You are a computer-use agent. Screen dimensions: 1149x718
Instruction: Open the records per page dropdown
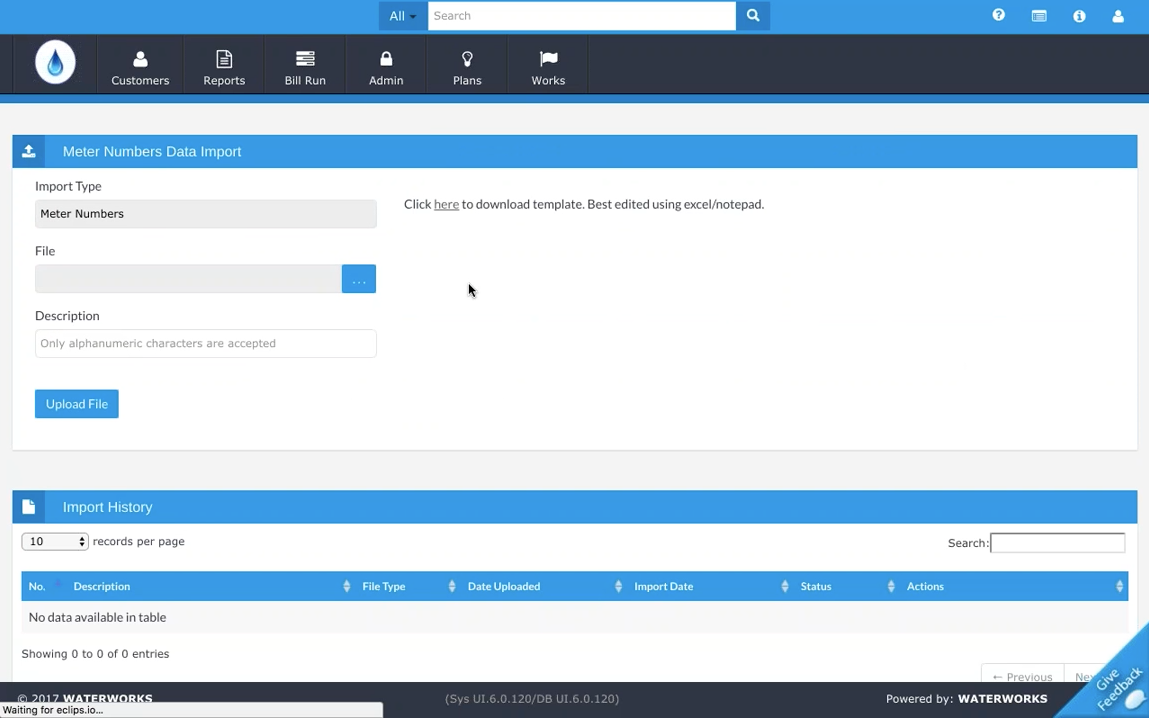click(55, 541)
